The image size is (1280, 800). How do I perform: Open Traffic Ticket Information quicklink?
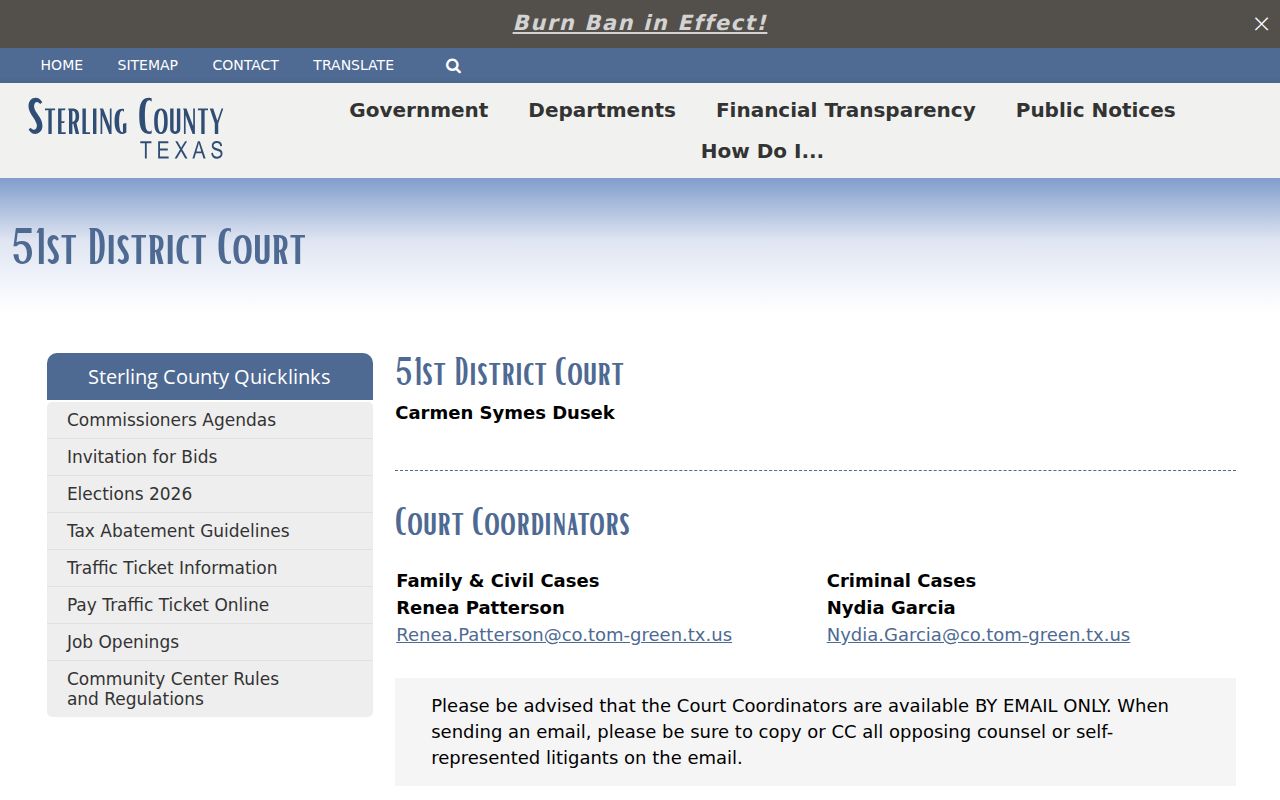[210, 568]
